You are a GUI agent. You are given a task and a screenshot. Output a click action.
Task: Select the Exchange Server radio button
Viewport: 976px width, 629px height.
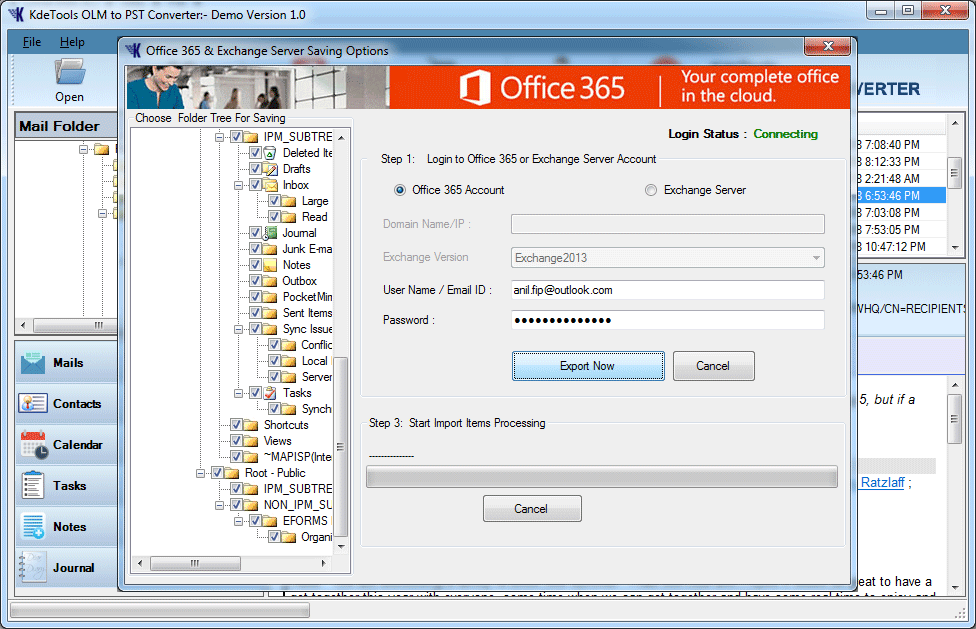tap(650, 190)
